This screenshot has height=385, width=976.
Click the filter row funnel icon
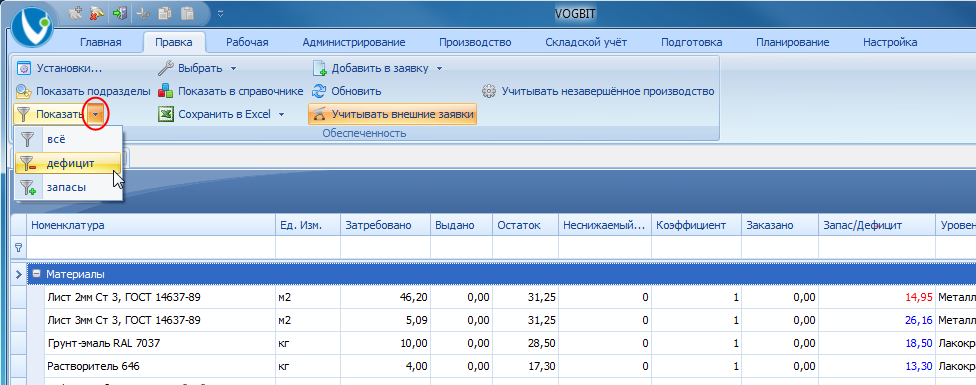click(x=19, y=248)
